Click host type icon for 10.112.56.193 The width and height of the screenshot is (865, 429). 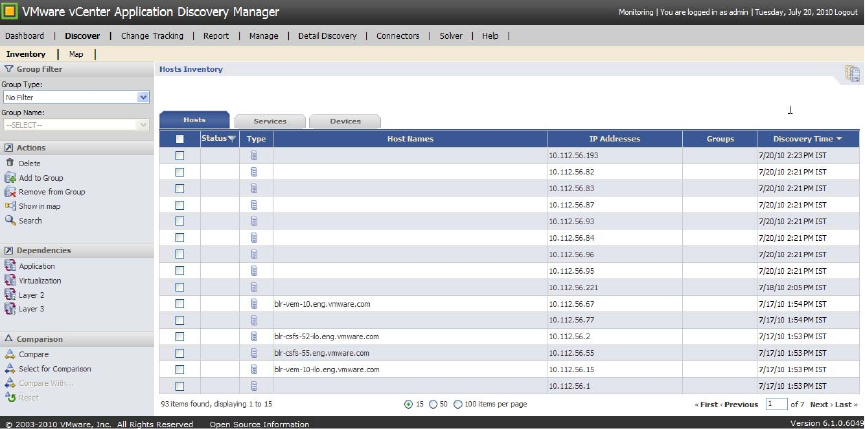254,155
